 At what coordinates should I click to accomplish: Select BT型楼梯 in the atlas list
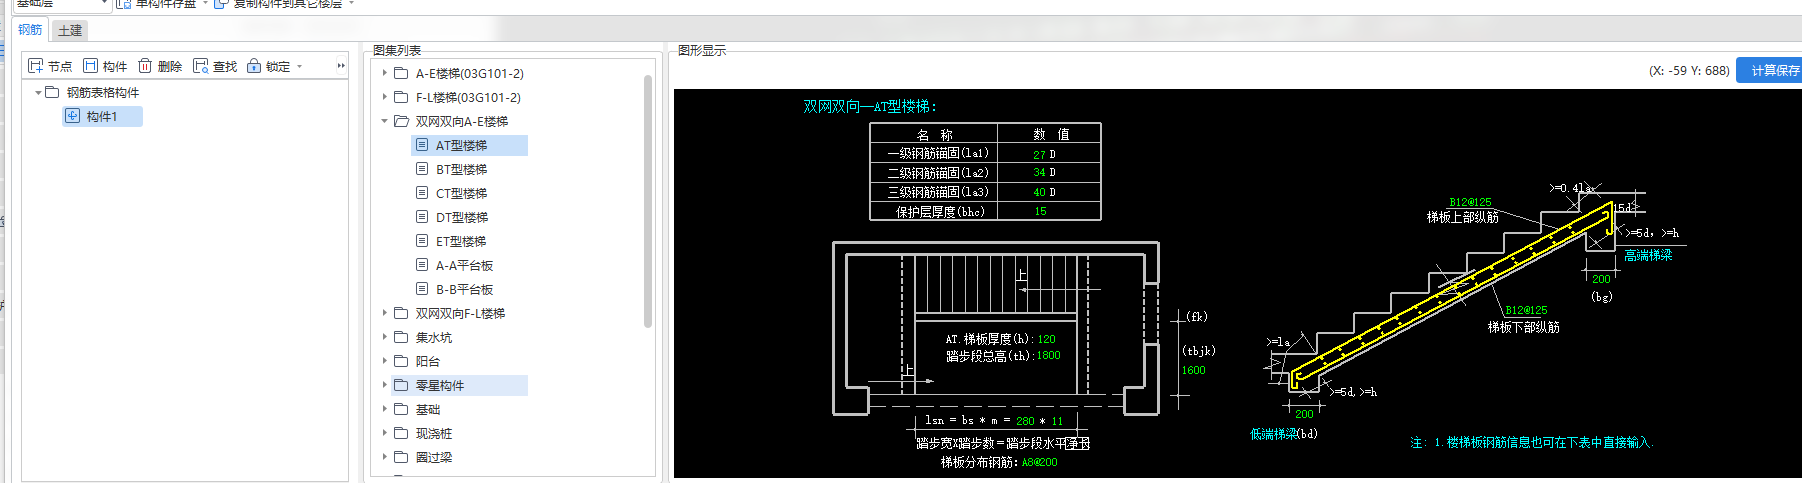coord(461,169)
